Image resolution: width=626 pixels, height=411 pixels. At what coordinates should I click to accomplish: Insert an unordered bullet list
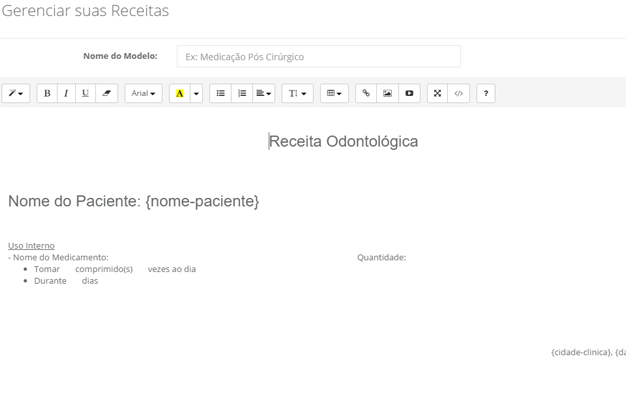coord(221,93)
